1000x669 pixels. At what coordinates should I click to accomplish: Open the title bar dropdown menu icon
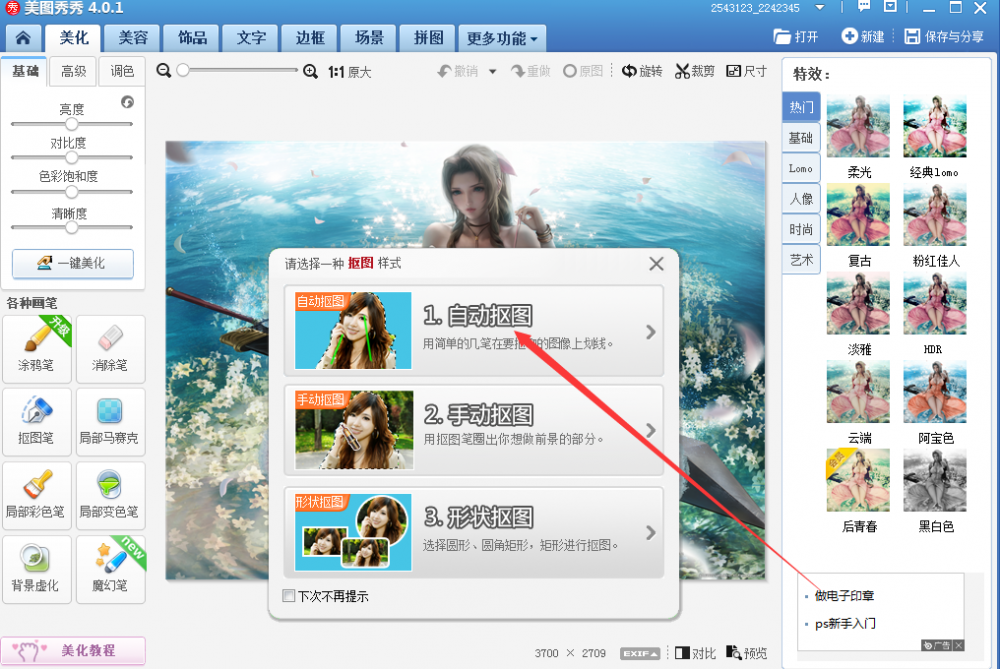[890, 7]
